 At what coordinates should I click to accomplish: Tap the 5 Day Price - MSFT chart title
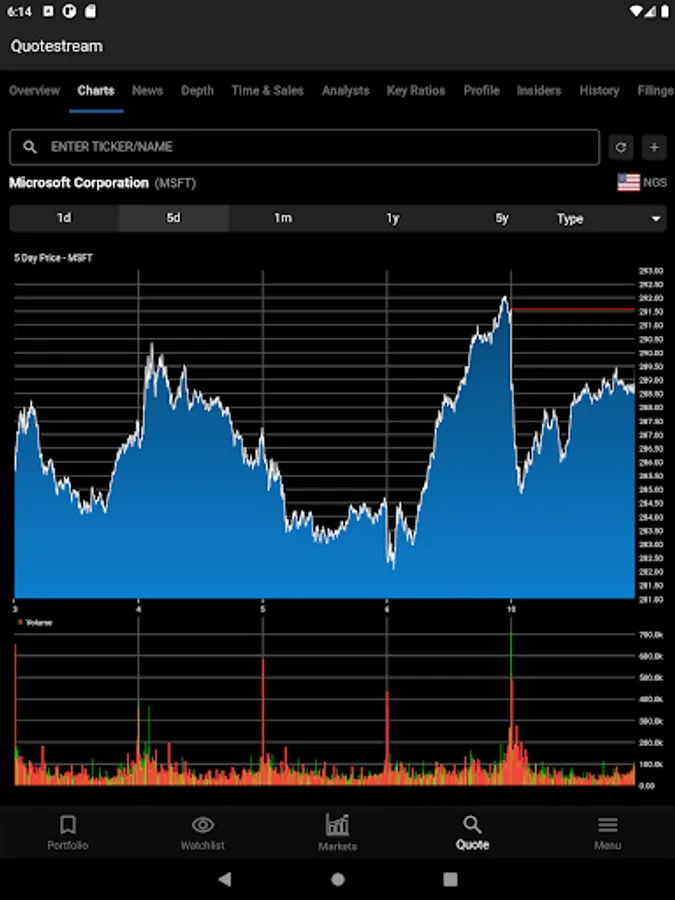53,258
